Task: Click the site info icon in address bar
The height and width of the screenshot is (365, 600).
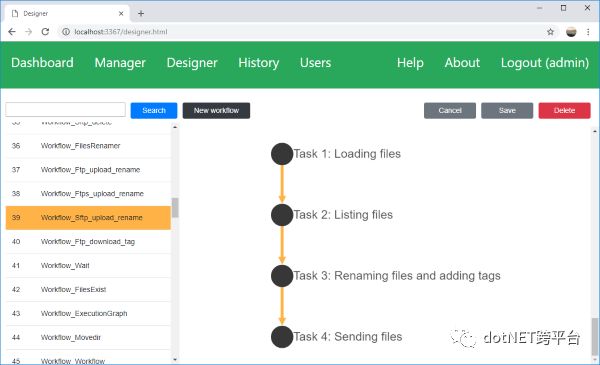Action: (x=66, y=32)
